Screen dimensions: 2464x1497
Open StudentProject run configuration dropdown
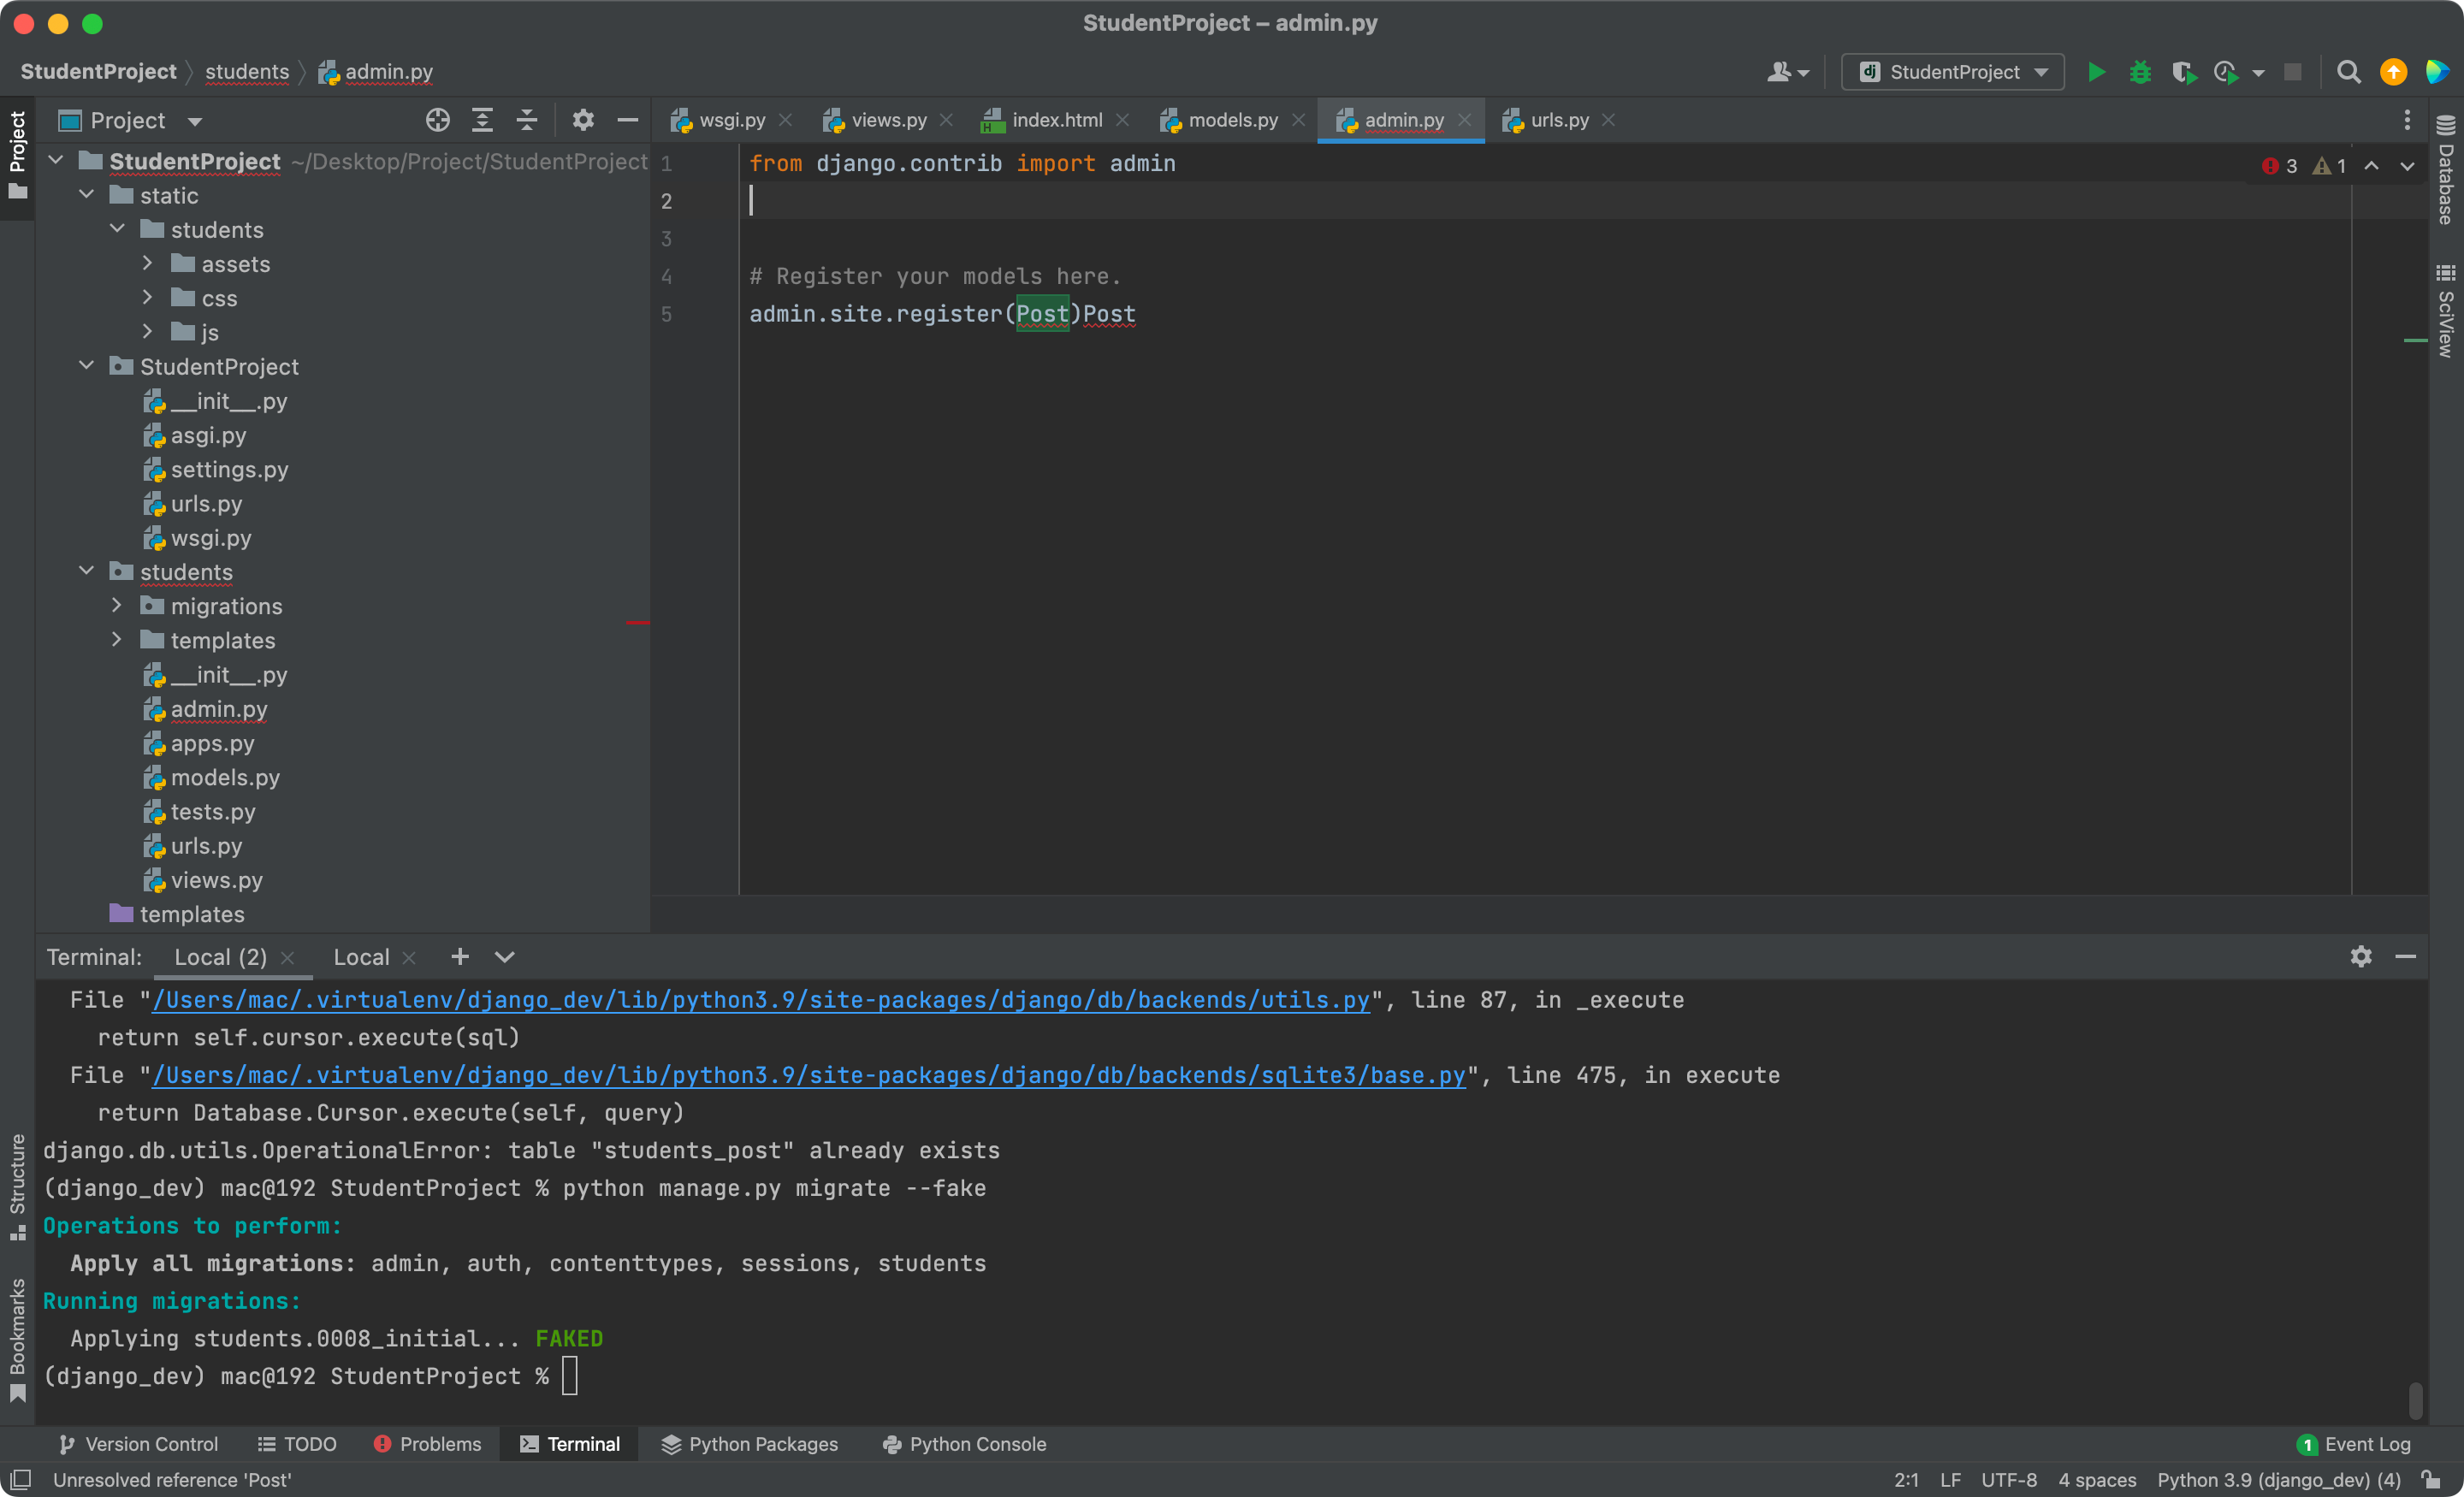[x=1953, y=72]
